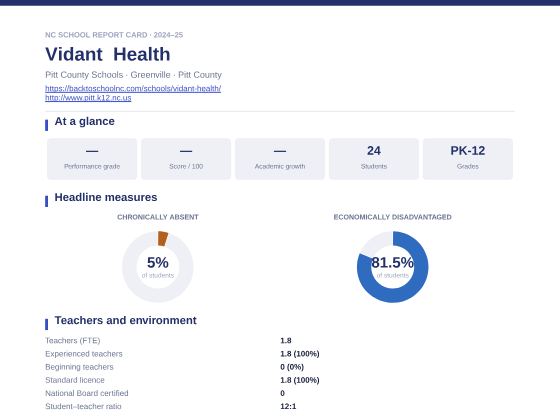This screenshot has height=420, width=560.
Task: Open the www.pitt.k12.nc.us link
Action: 88,98
